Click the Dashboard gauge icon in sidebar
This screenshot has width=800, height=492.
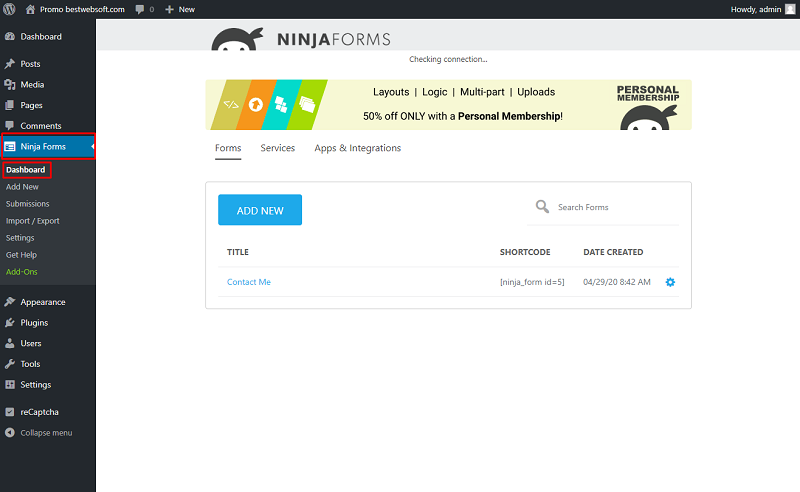coord(10,36)
